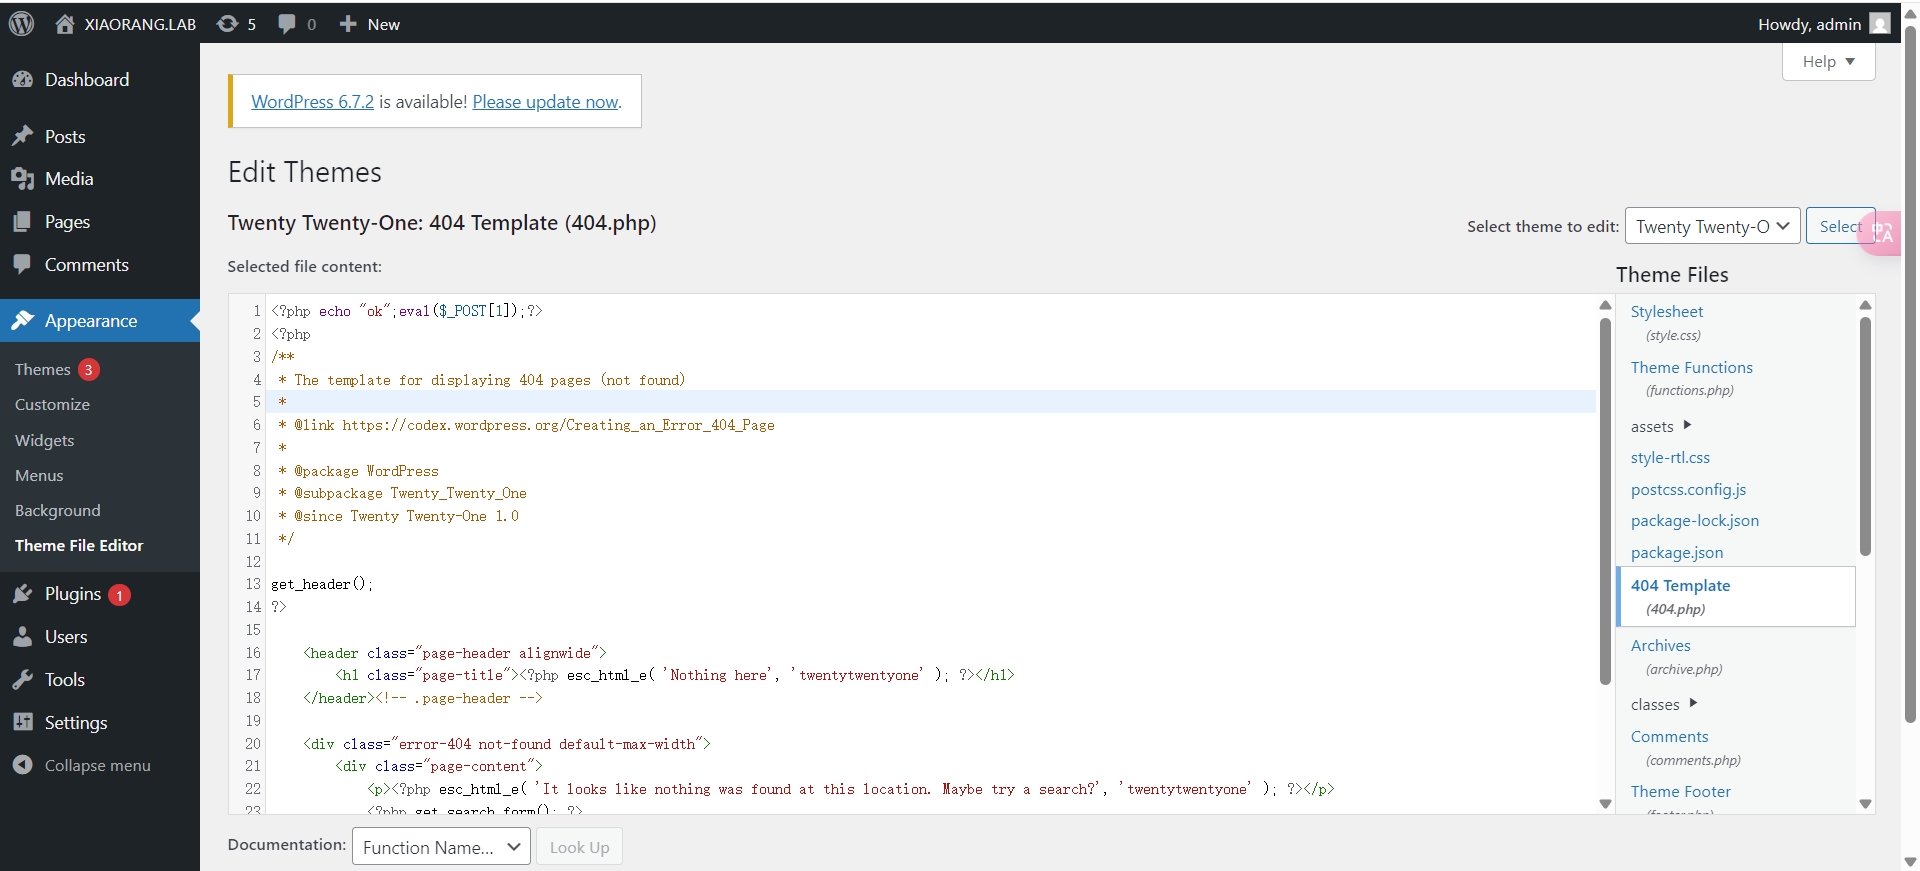1920x871 pixels.
Task: Open package.json file
Action: click(x=1677, y=553)
